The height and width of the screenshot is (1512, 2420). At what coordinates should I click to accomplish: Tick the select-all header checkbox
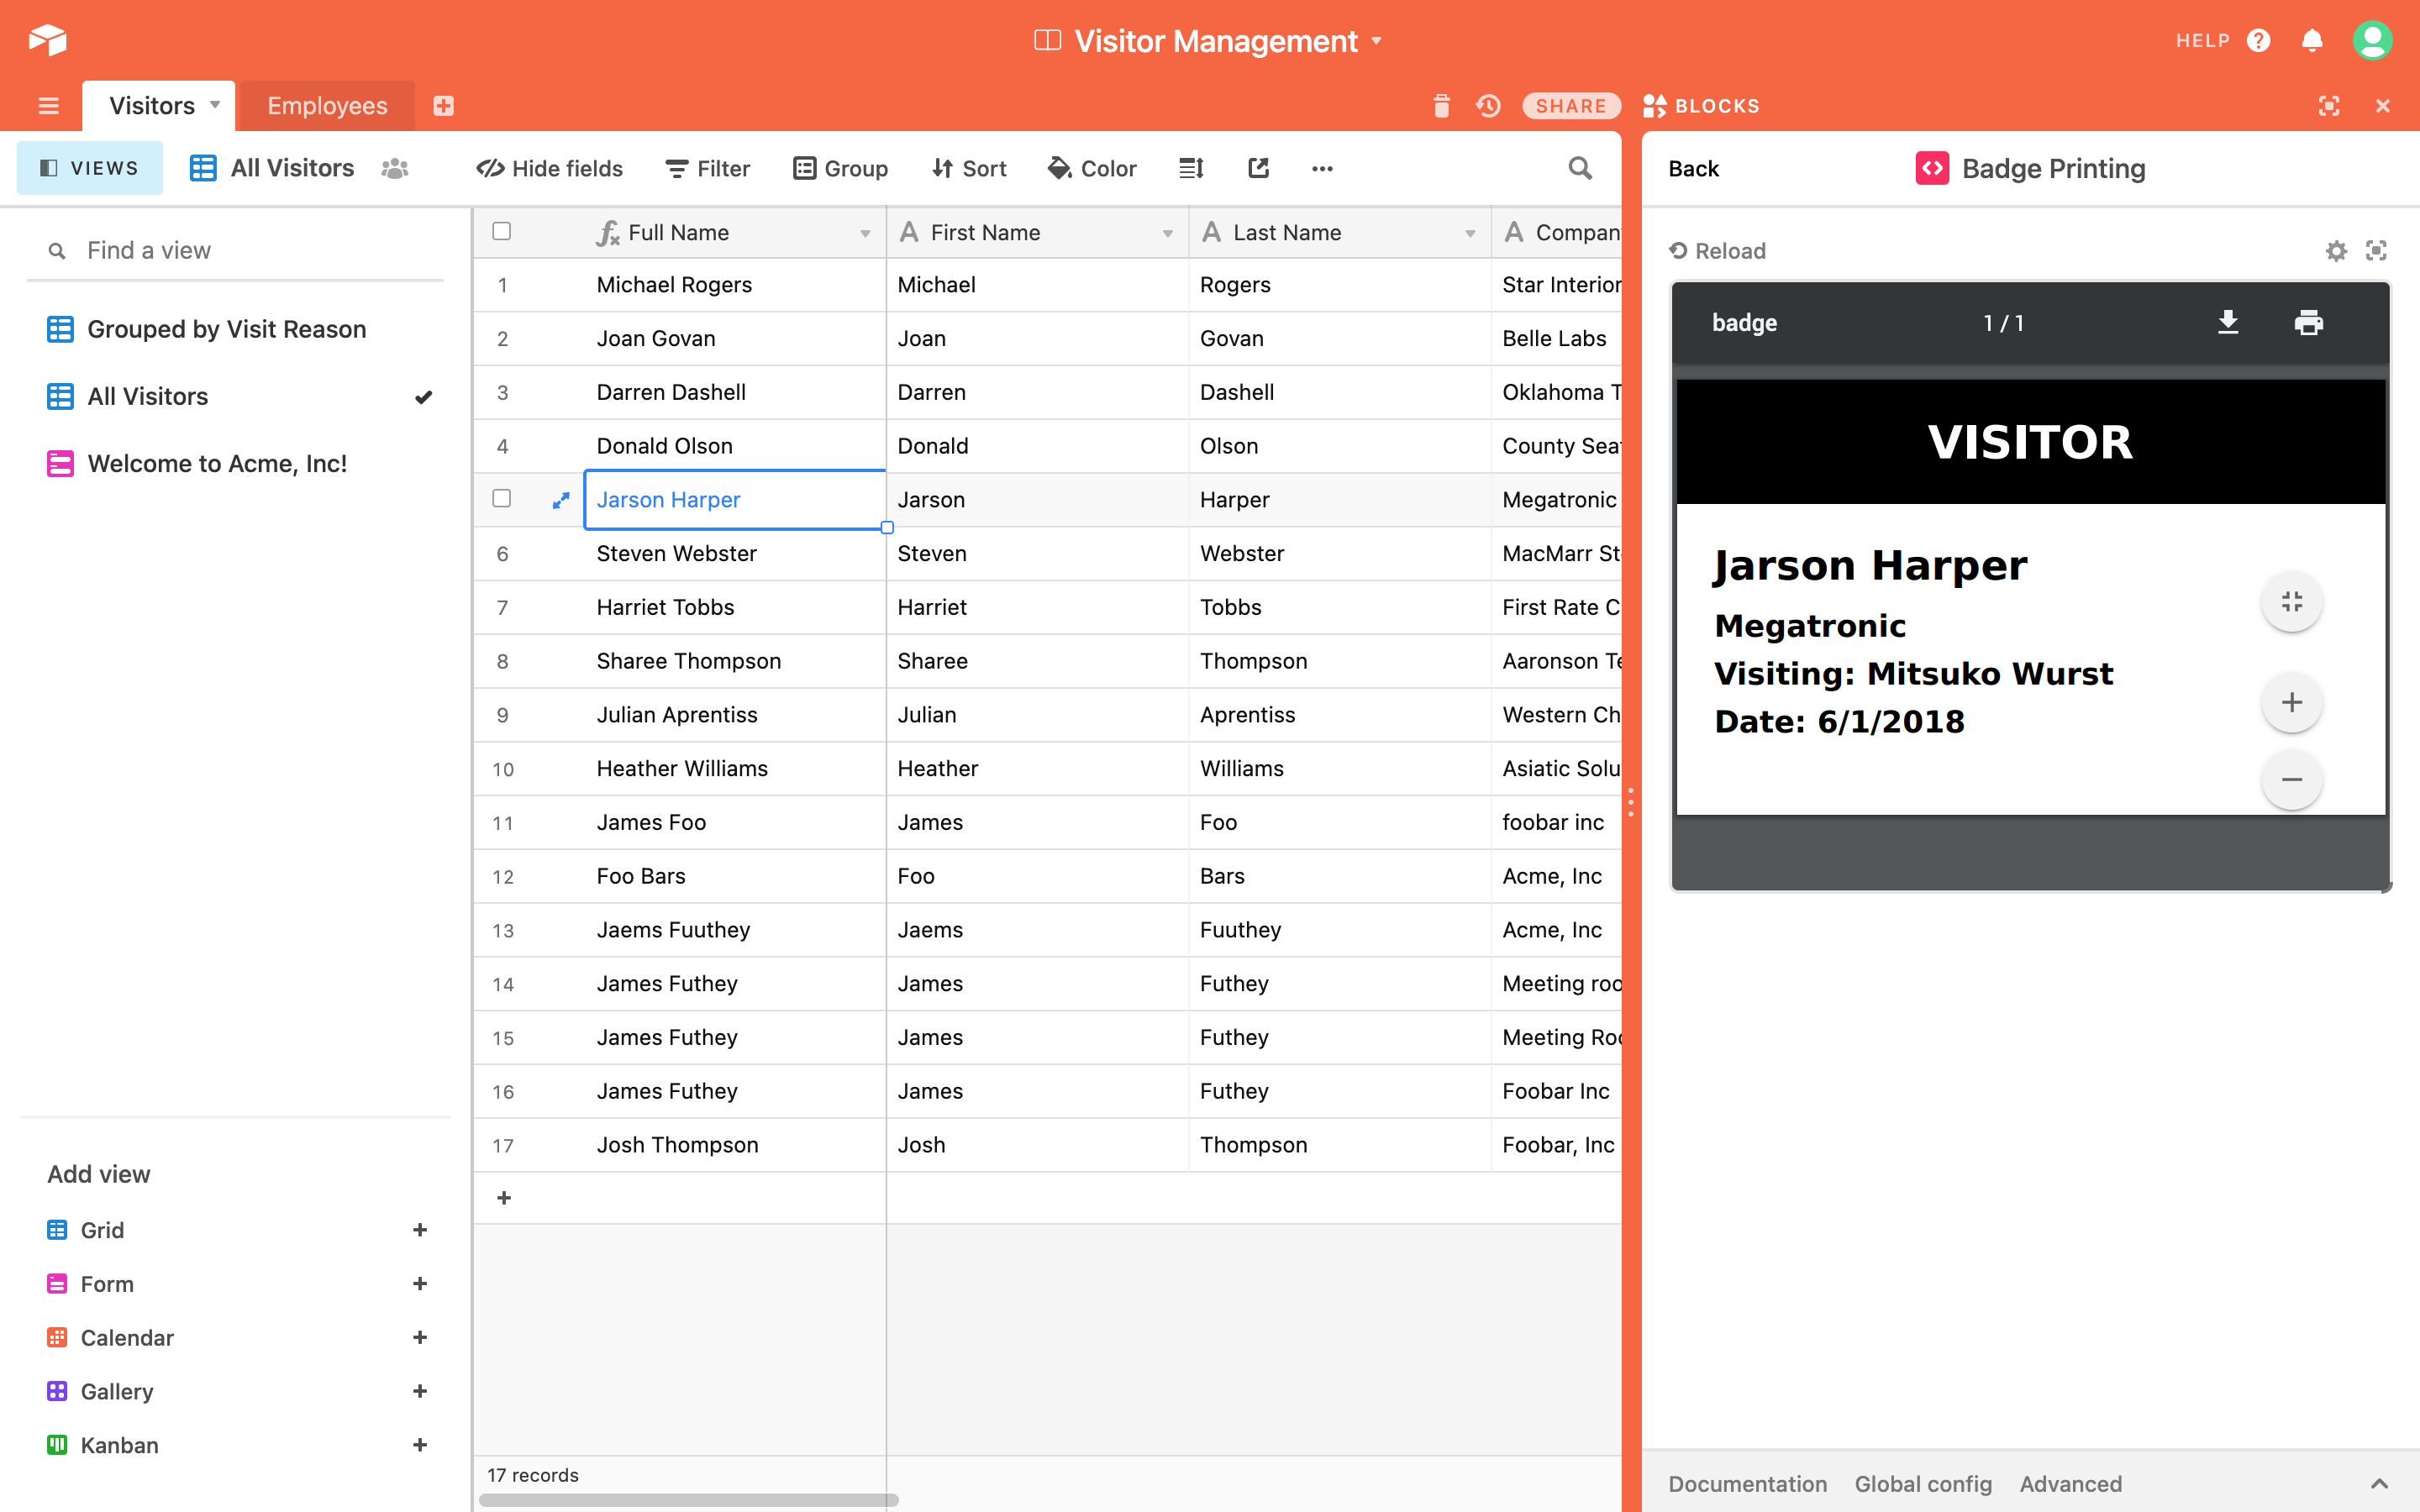coord(502,232)
